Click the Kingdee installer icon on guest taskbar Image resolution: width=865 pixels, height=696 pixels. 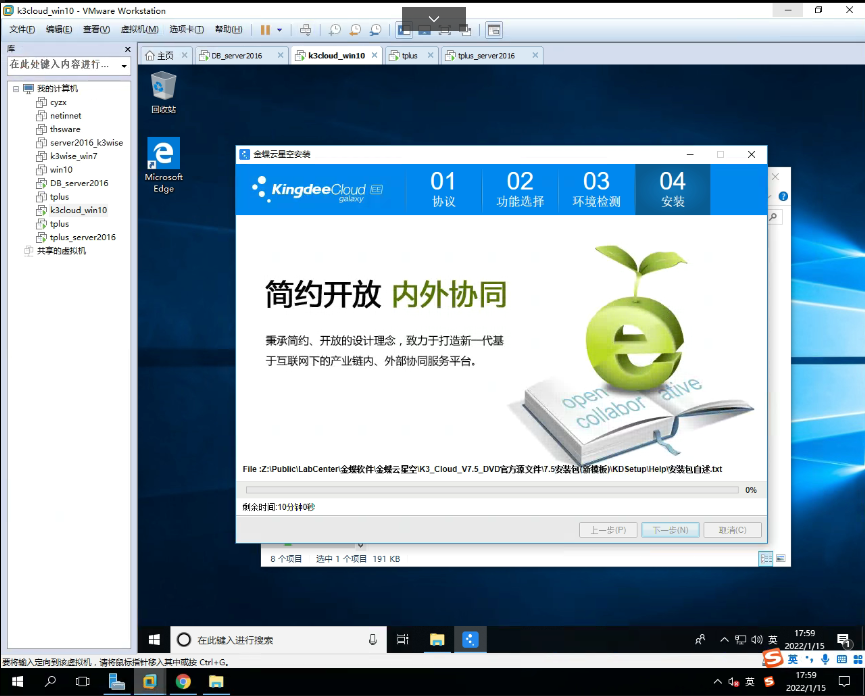(x=470, y=640)
